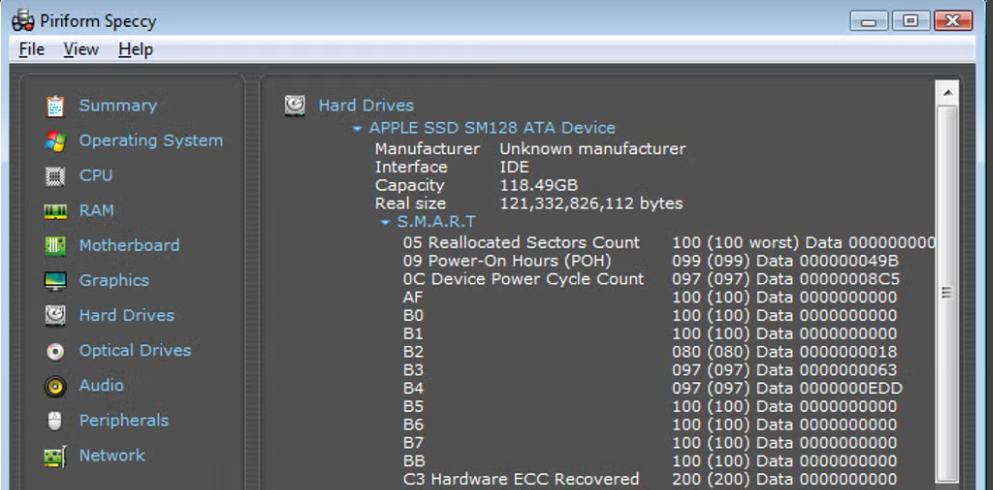
Task: Select the B5 attribute row
Action: click(x=650, y=406)
